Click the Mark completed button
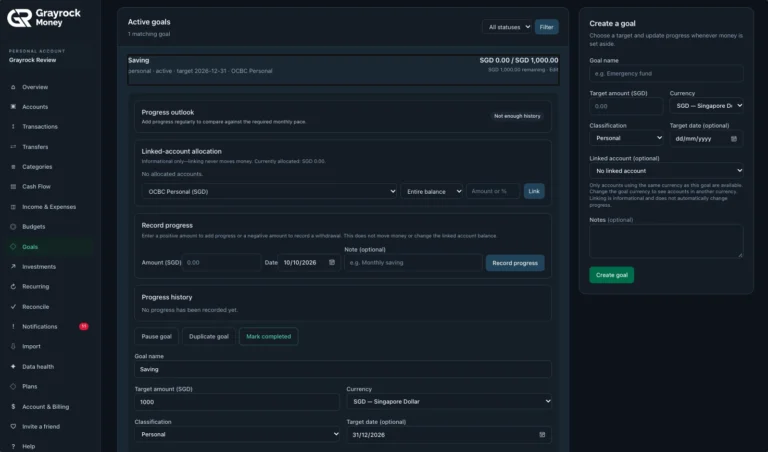This screenshot has width=768, height=452. pos(268,336)
